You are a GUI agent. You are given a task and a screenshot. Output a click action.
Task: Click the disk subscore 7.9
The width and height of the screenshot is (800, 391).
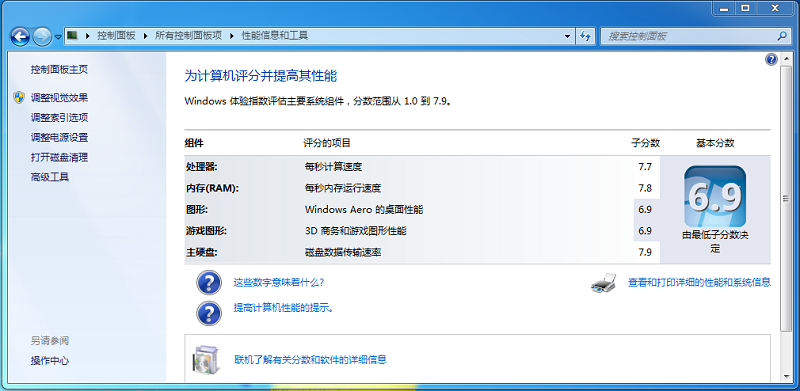click(645, 252)
